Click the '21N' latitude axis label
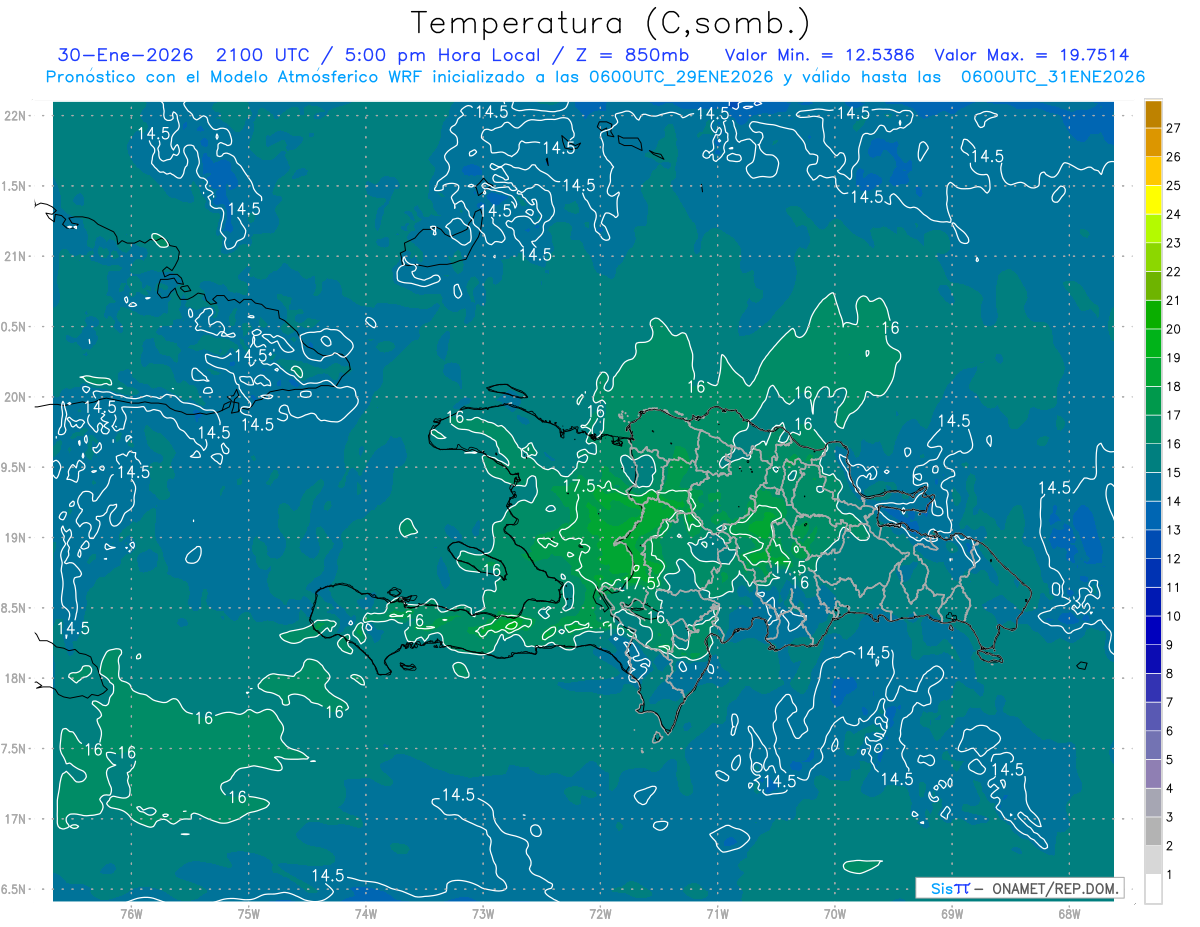 click(x=17, y=256)
